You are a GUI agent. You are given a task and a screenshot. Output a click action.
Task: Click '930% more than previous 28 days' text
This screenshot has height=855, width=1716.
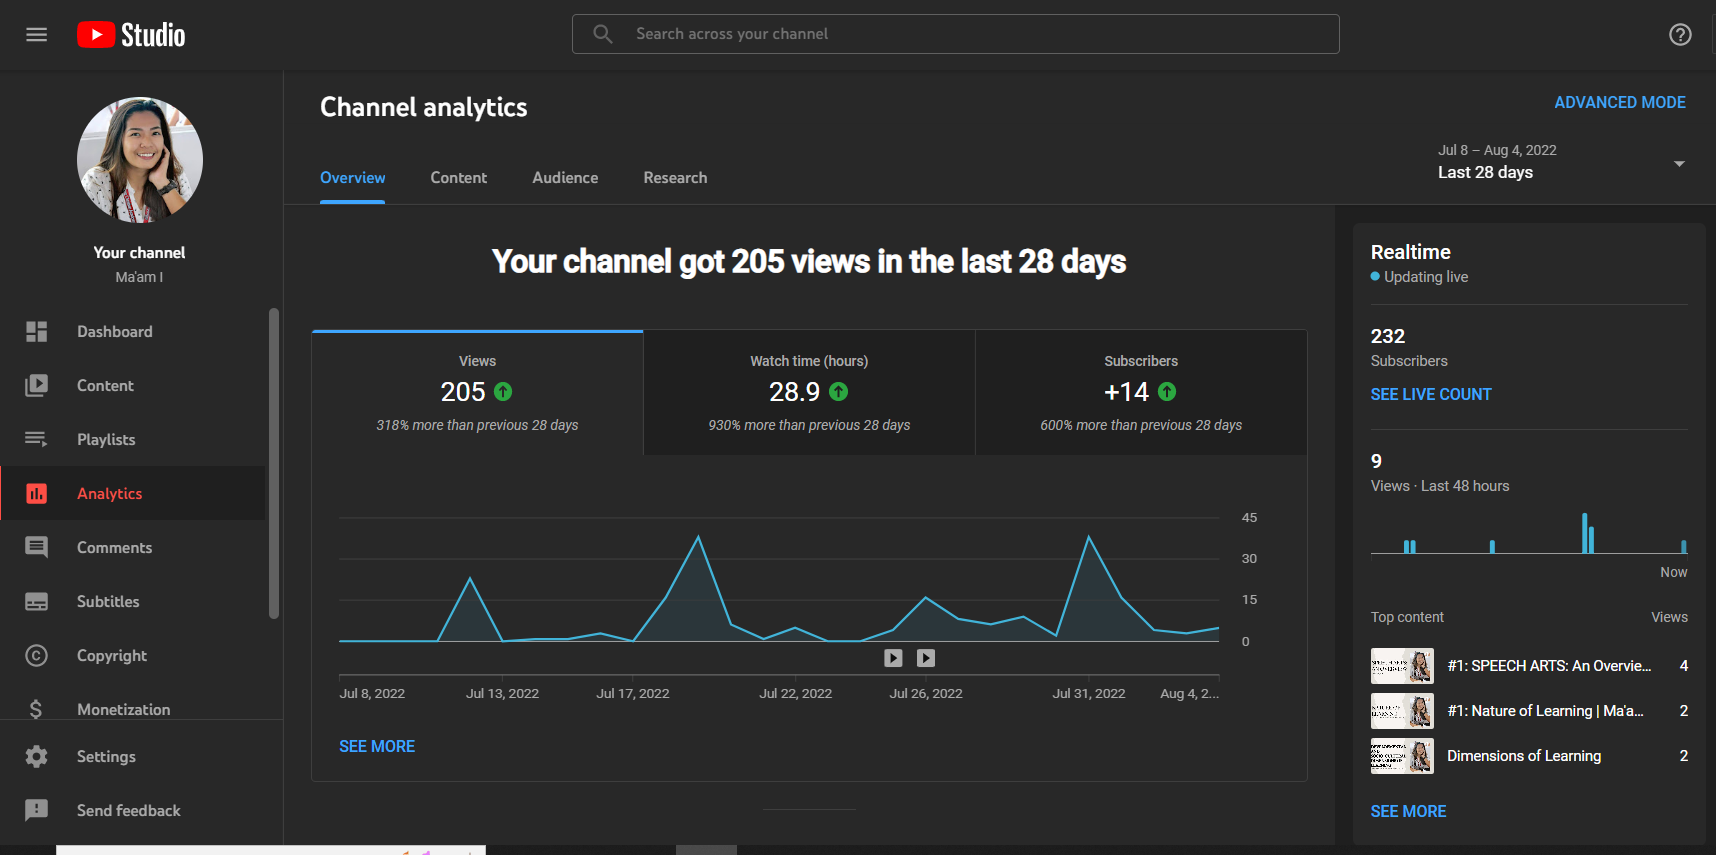click(809, 425)
